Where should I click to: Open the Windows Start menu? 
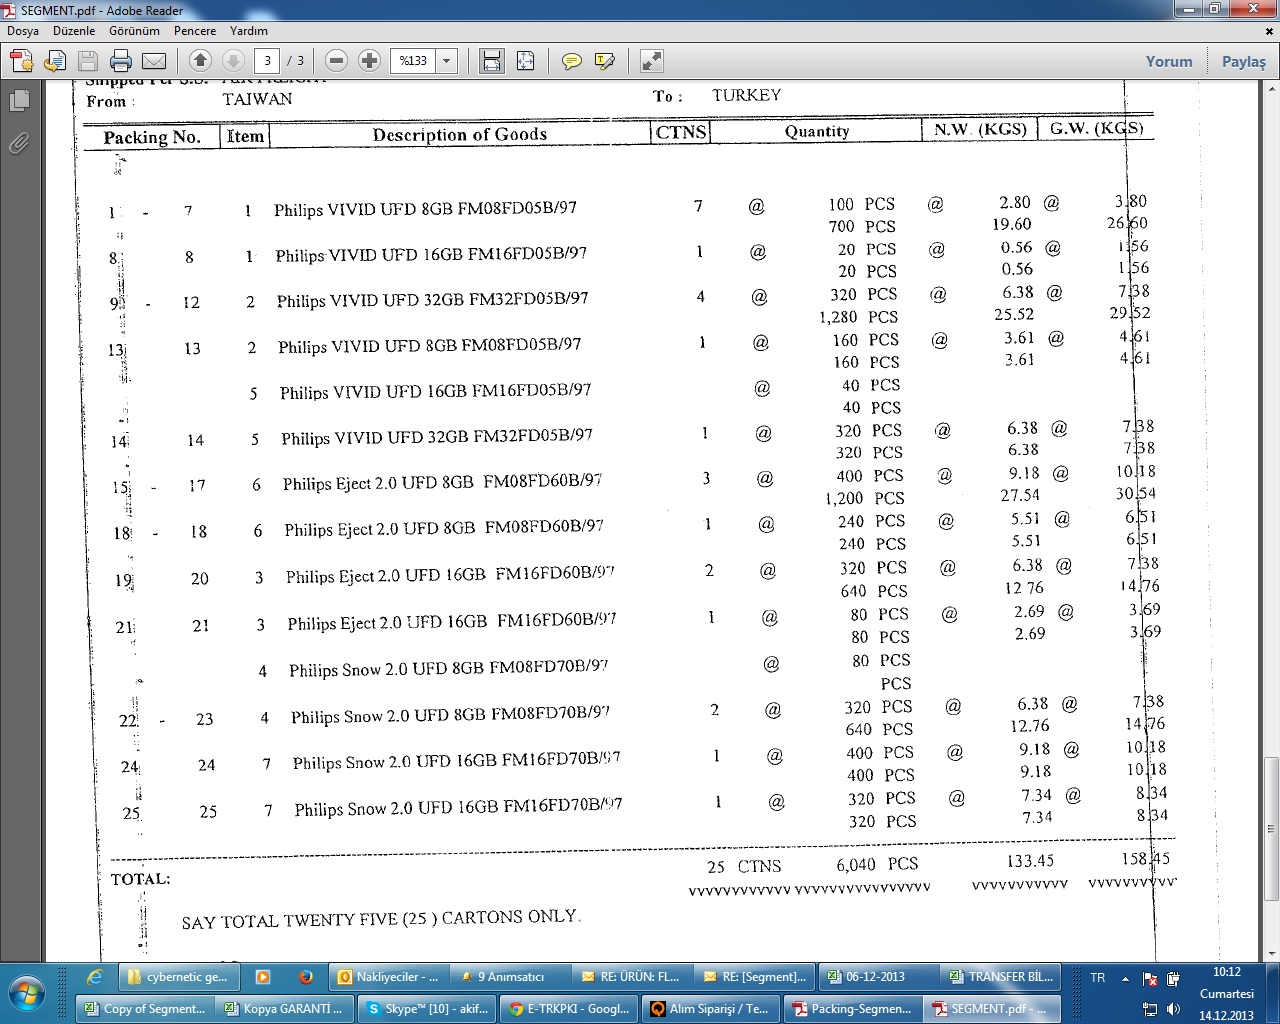[x=27, y=994]
